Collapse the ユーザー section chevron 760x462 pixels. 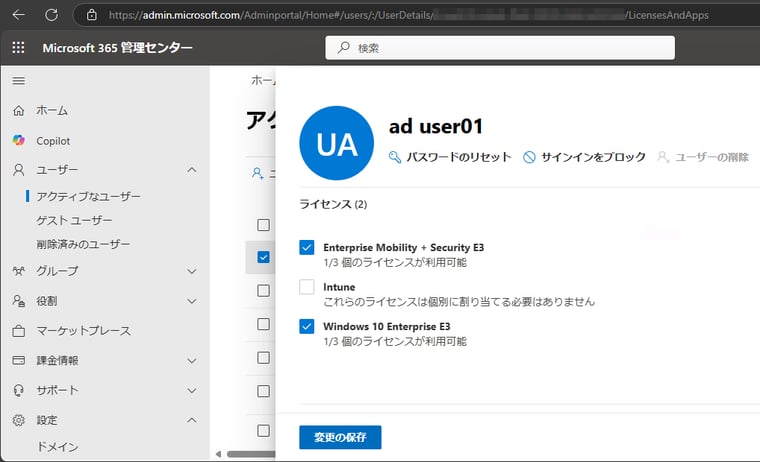pos(192,170)
